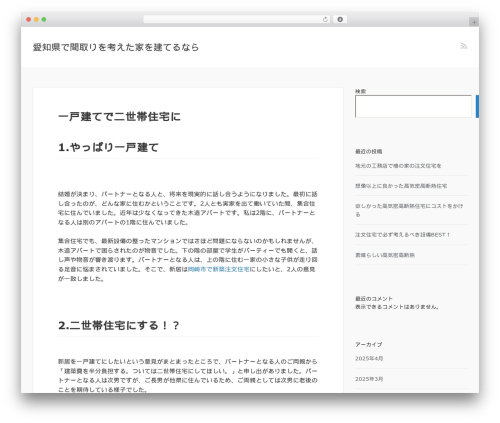
Task: Open post 素晴らしい高気密高断熱
Action: coord(385,255)
